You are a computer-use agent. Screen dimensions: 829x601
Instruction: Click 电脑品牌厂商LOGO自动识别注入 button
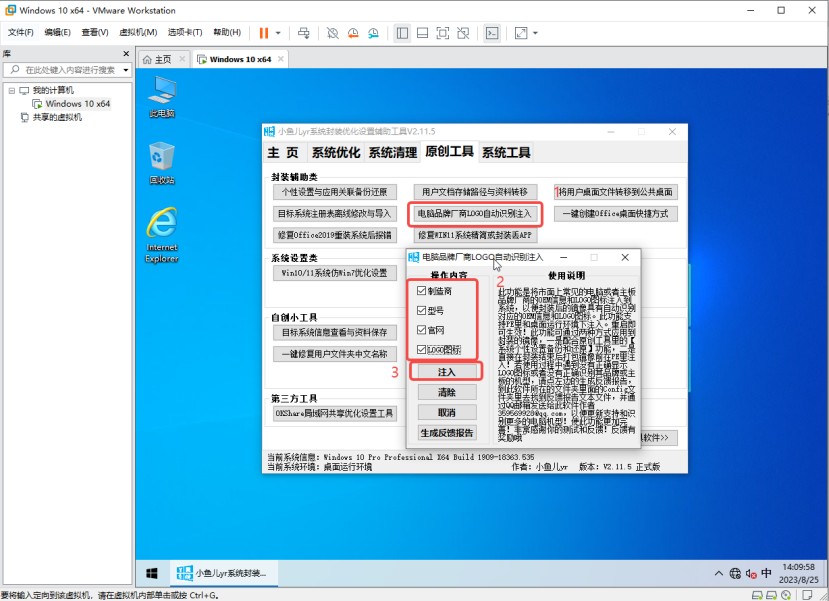pyautogui.click(x=475, y=214)
